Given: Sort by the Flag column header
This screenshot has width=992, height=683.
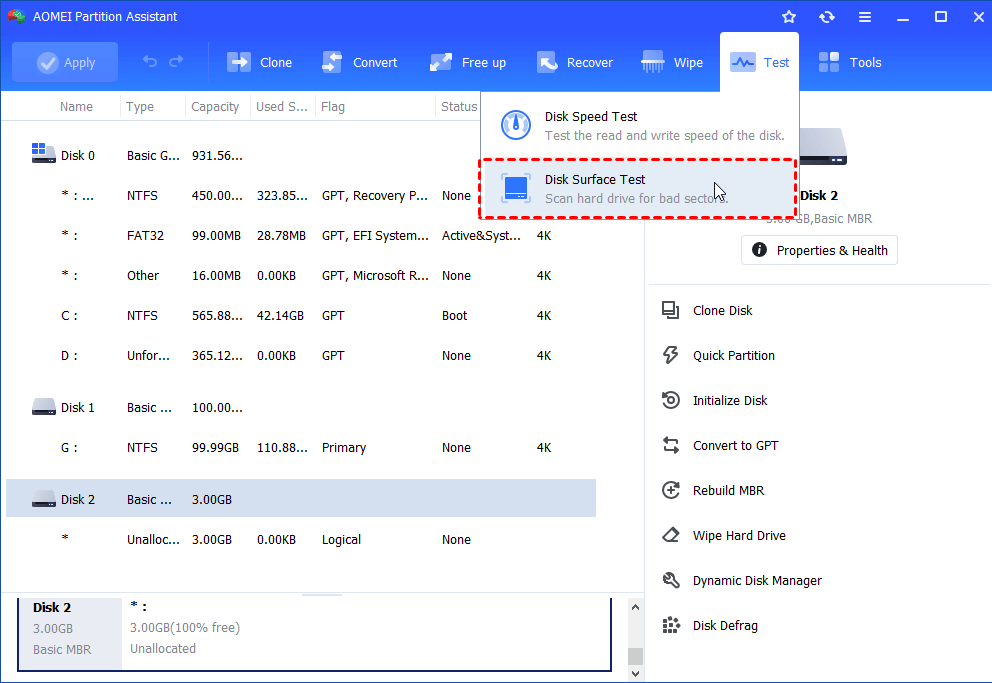Looking at the screenshot, I should pyautogui.click(x=333, y=106).
